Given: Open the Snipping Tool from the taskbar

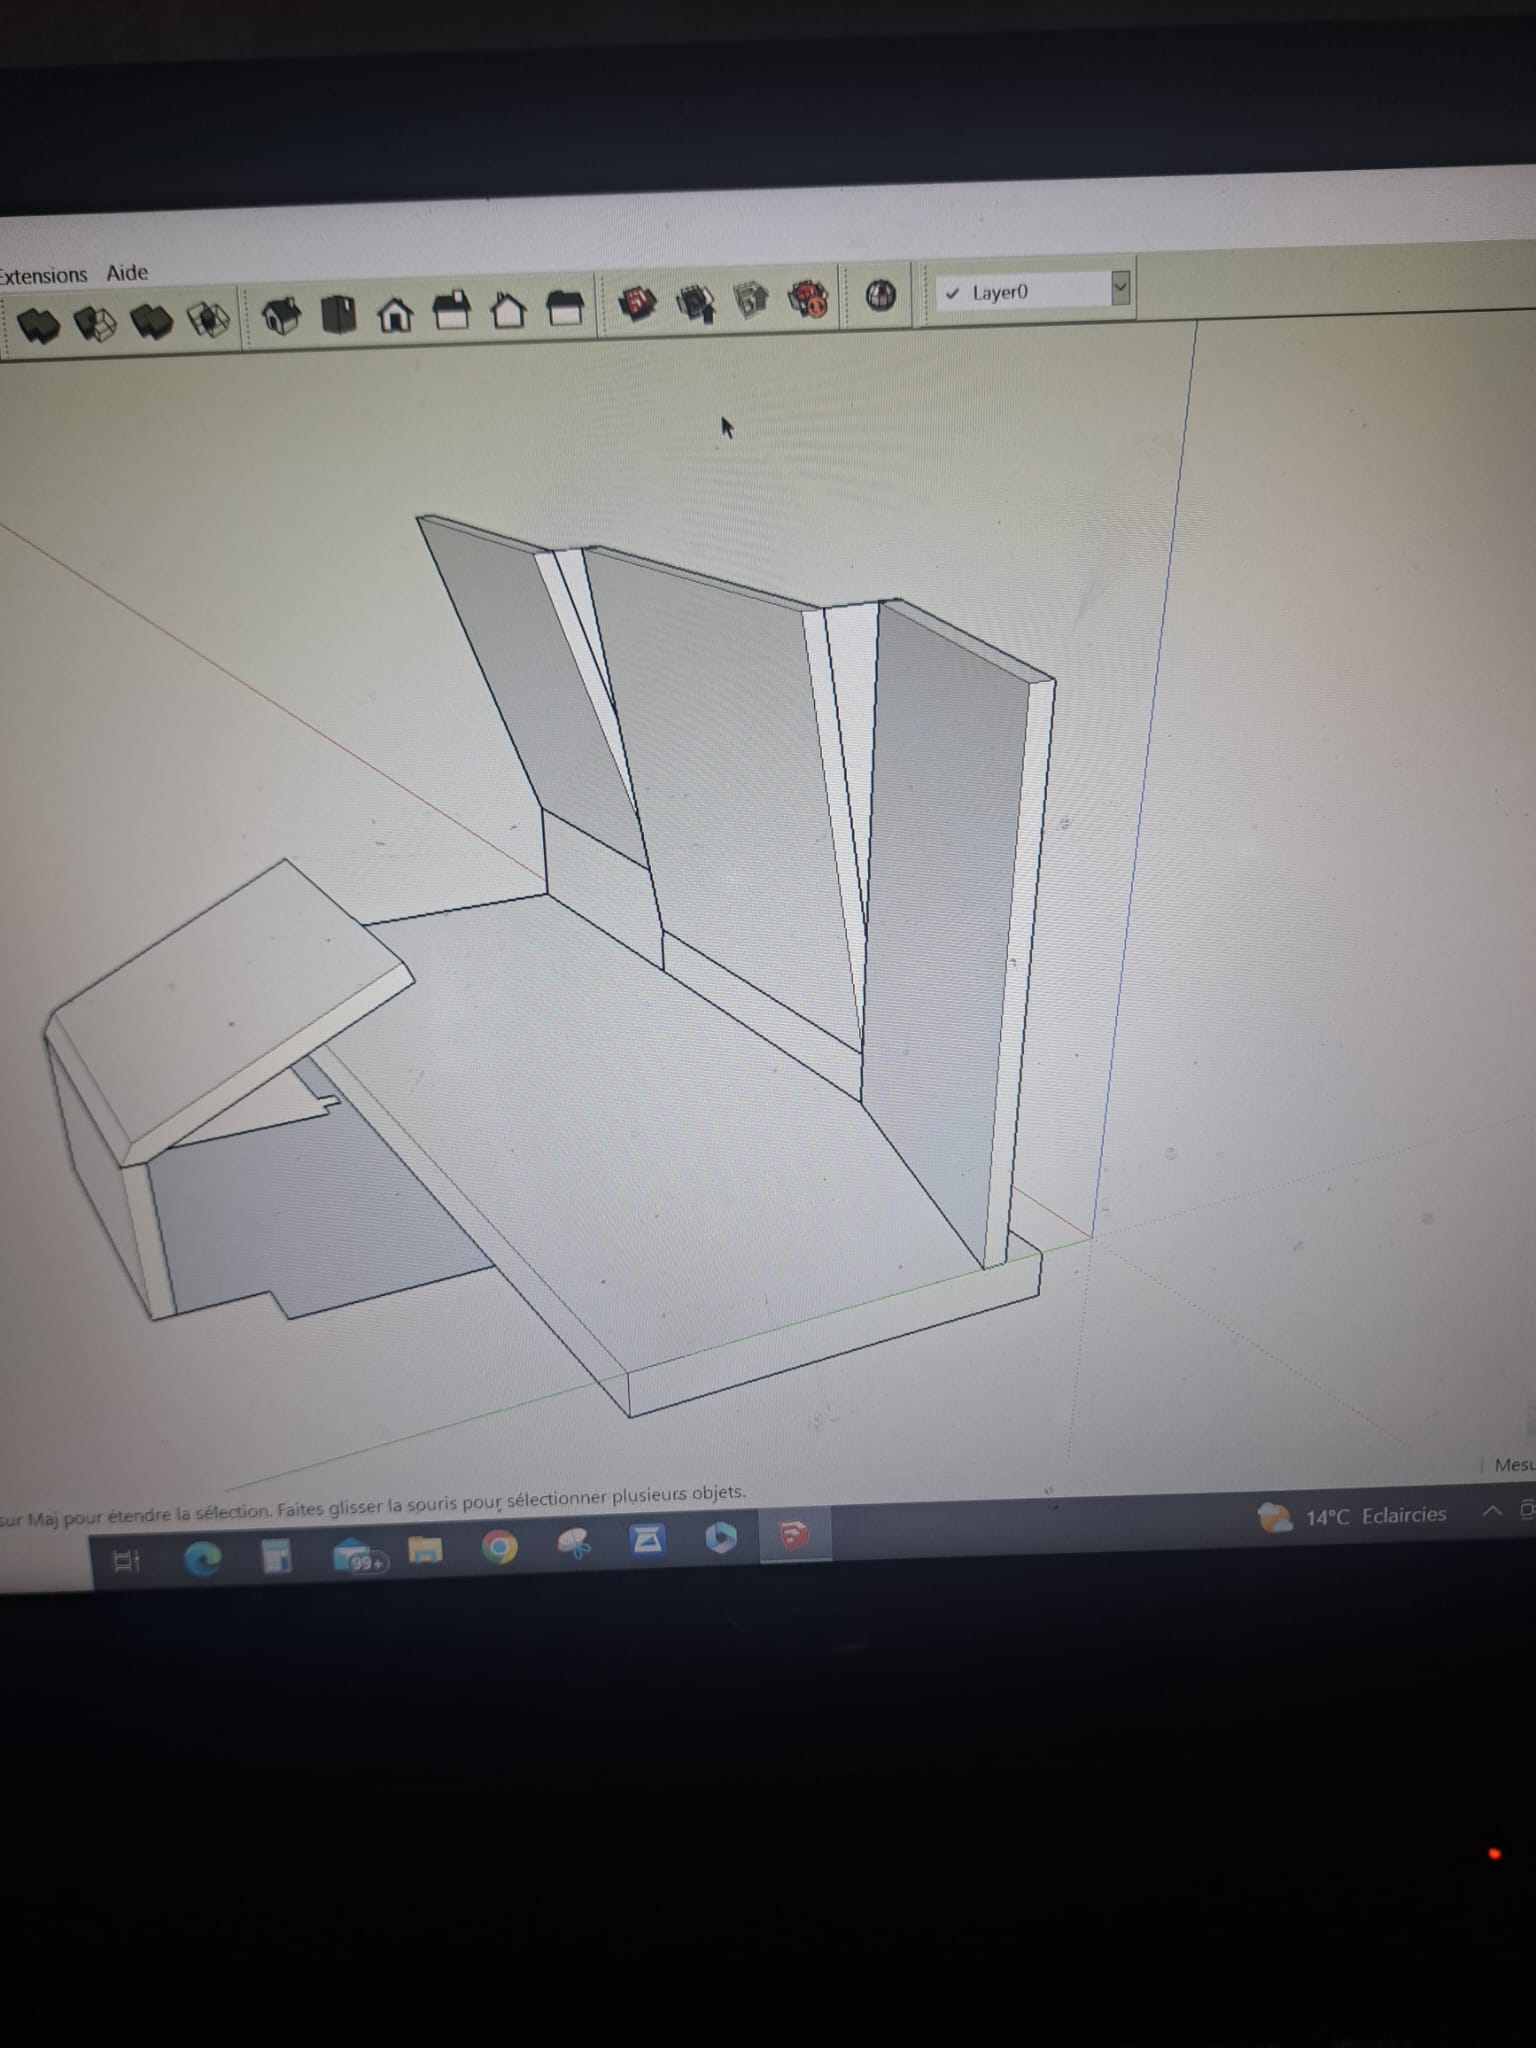Looking at the screenshot, I should pyautogui.click(x=574, y=1545).
